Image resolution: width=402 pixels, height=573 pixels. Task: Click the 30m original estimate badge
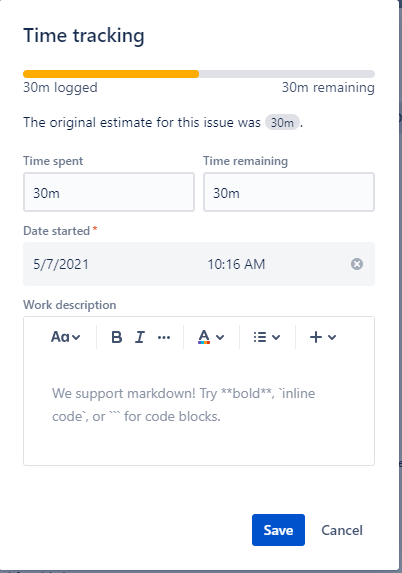tap(282, 122)
